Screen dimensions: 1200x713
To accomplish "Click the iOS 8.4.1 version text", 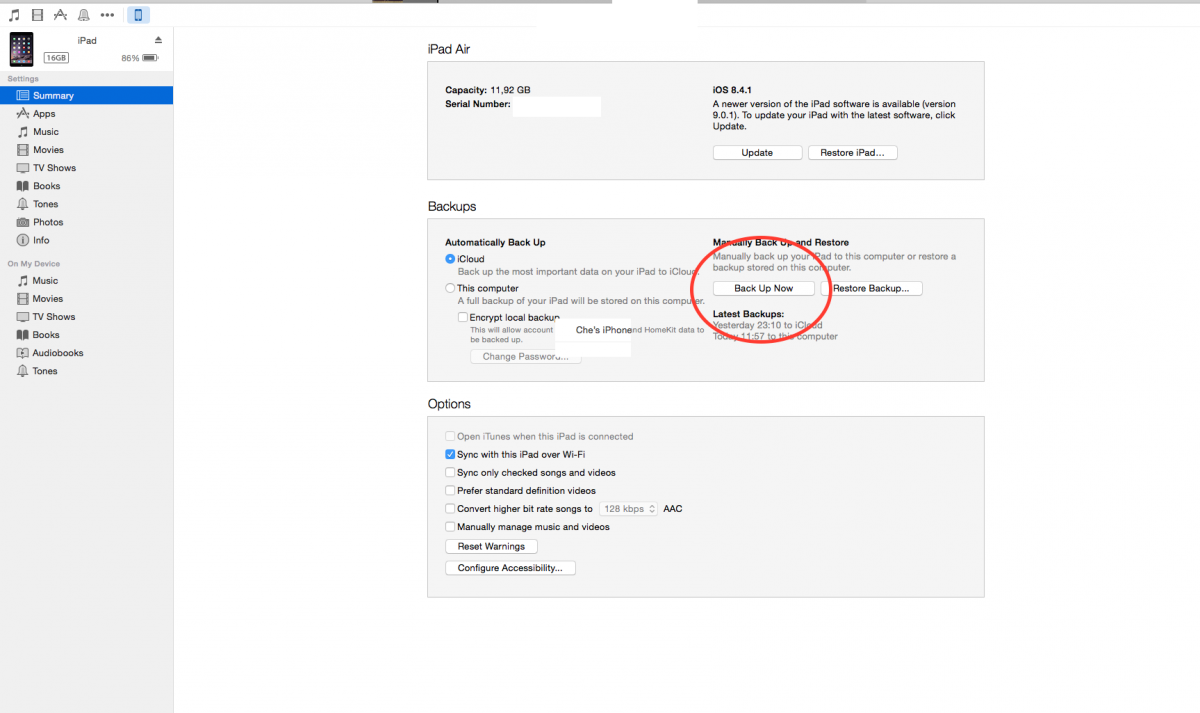I will 734,90.
